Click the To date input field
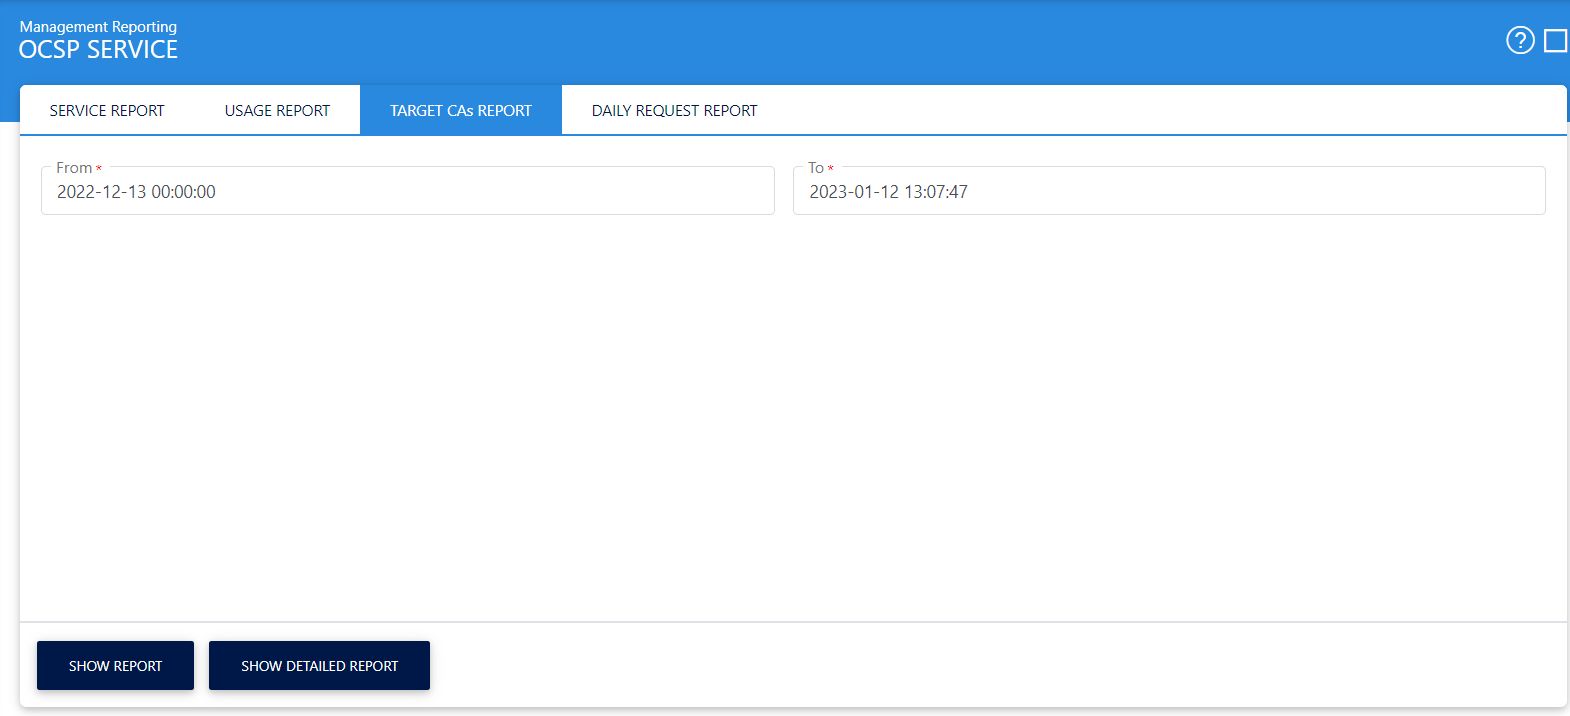 coord(1250,192)
